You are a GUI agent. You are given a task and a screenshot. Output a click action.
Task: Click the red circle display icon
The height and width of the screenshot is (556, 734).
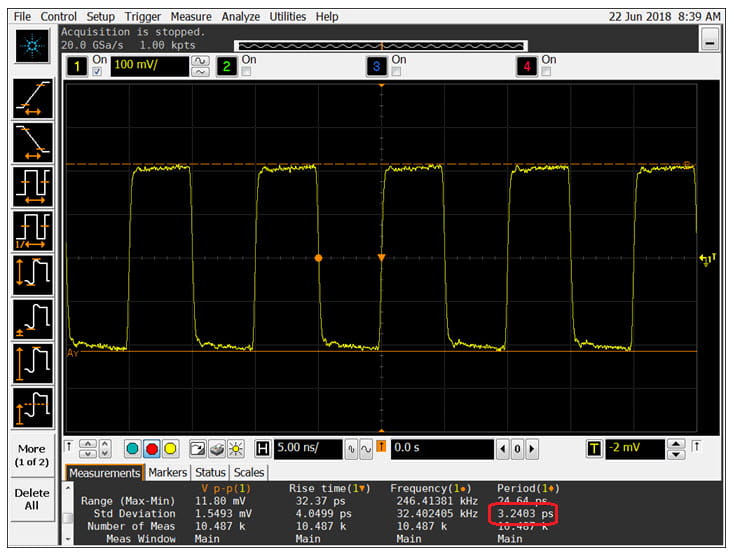click(153, 449)
